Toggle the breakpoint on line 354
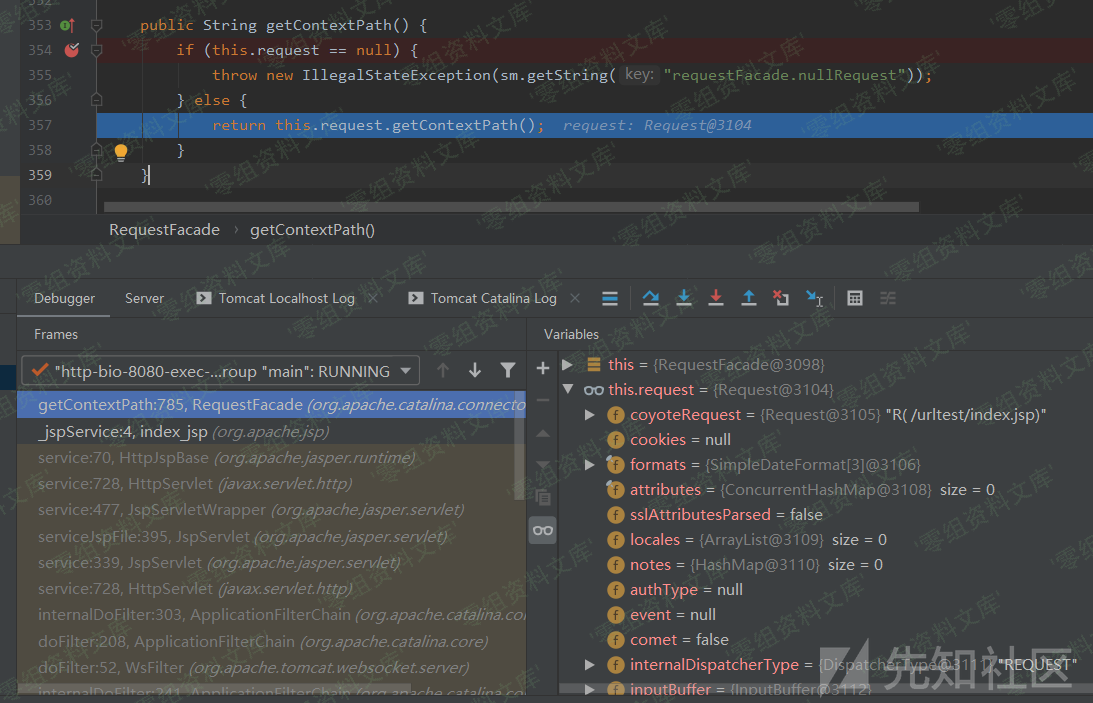 click(x=71, y=50)
